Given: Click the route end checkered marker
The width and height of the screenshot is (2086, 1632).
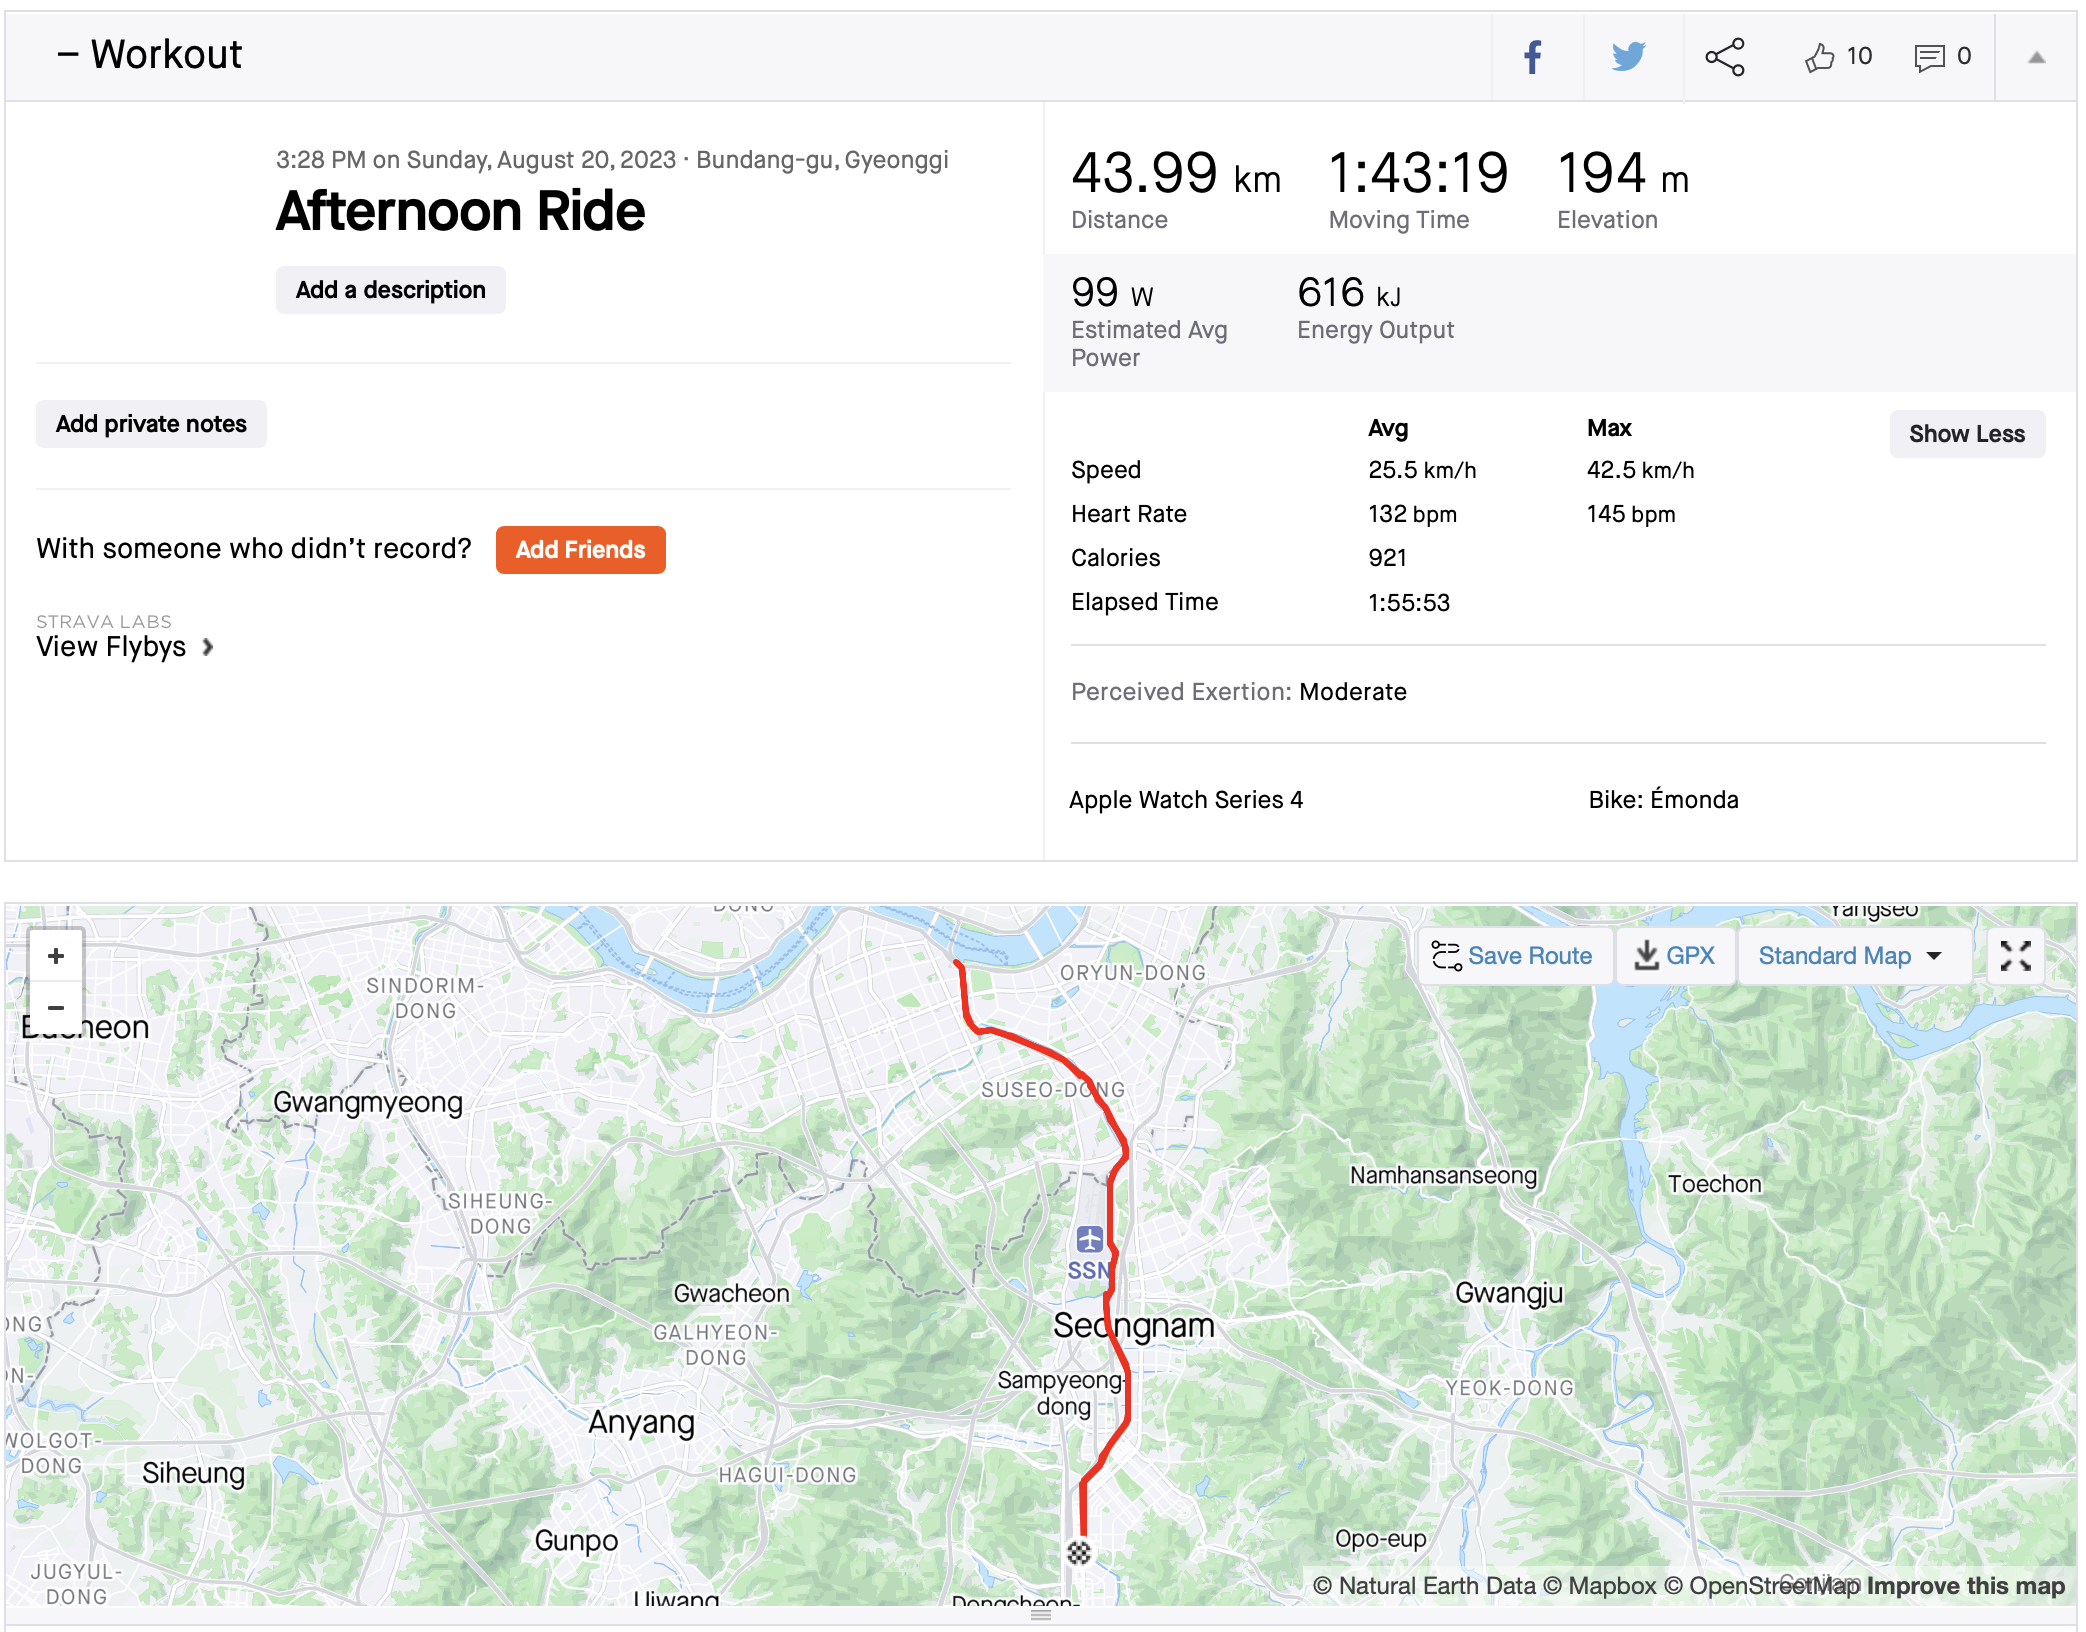Looking at the screenshot, I should click(x=1078, y=1552).
